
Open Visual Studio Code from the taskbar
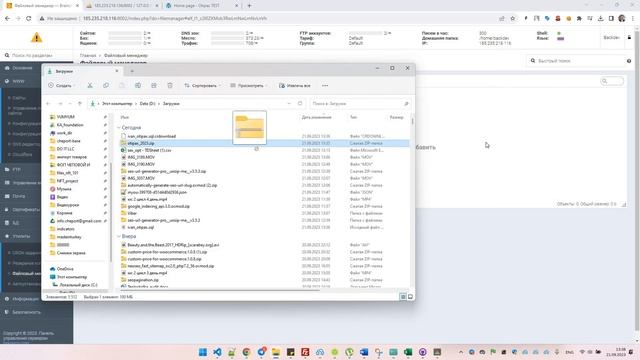coord(217,352)
